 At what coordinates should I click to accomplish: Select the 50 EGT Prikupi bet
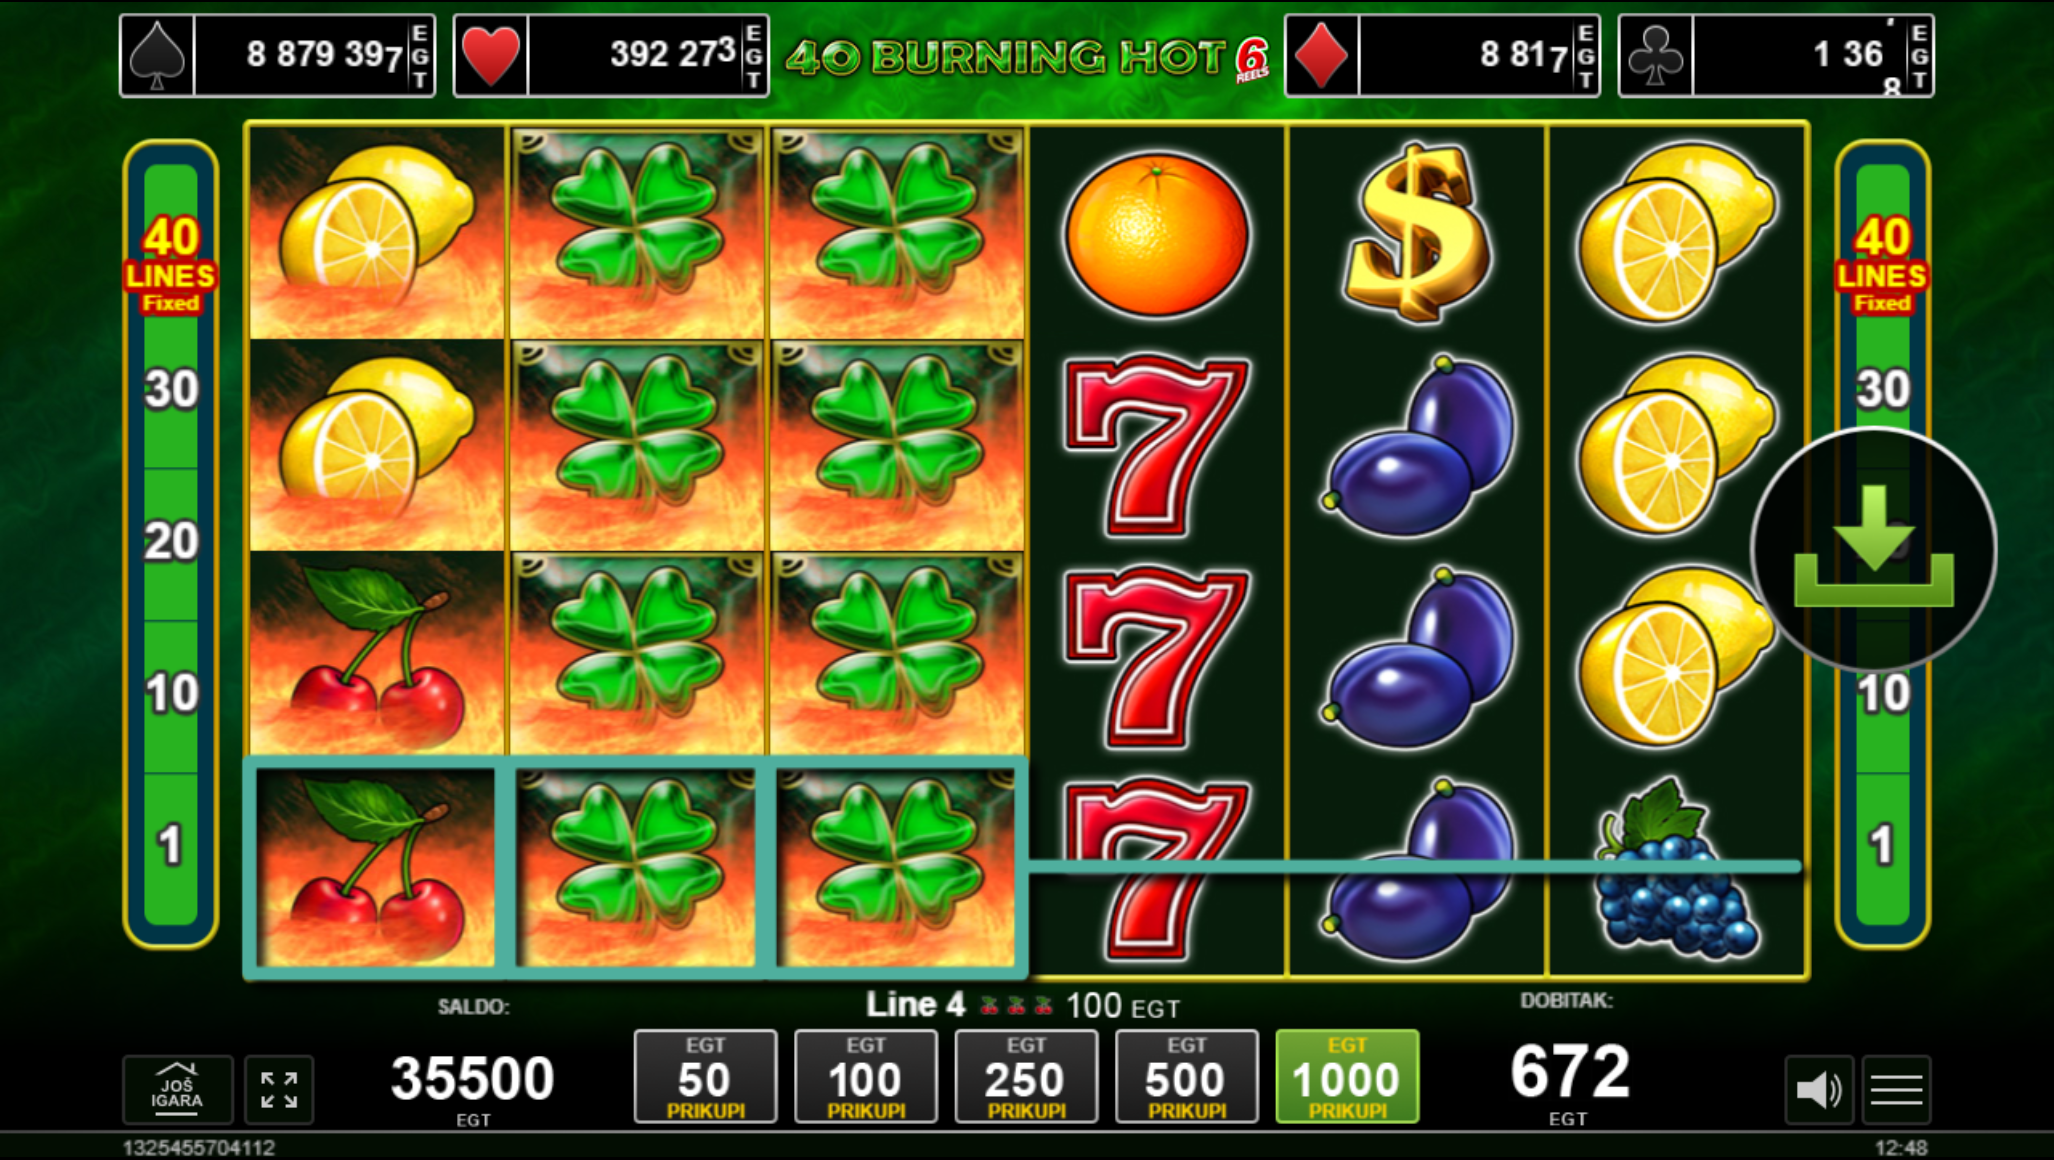(705, 1076)
